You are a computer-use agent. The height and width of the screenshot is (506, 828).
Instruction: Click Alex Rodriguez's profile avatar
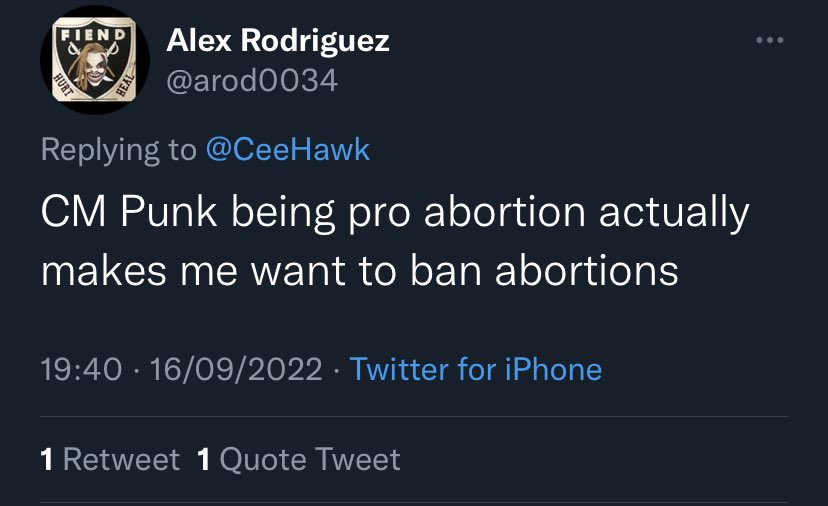point(94,59)
